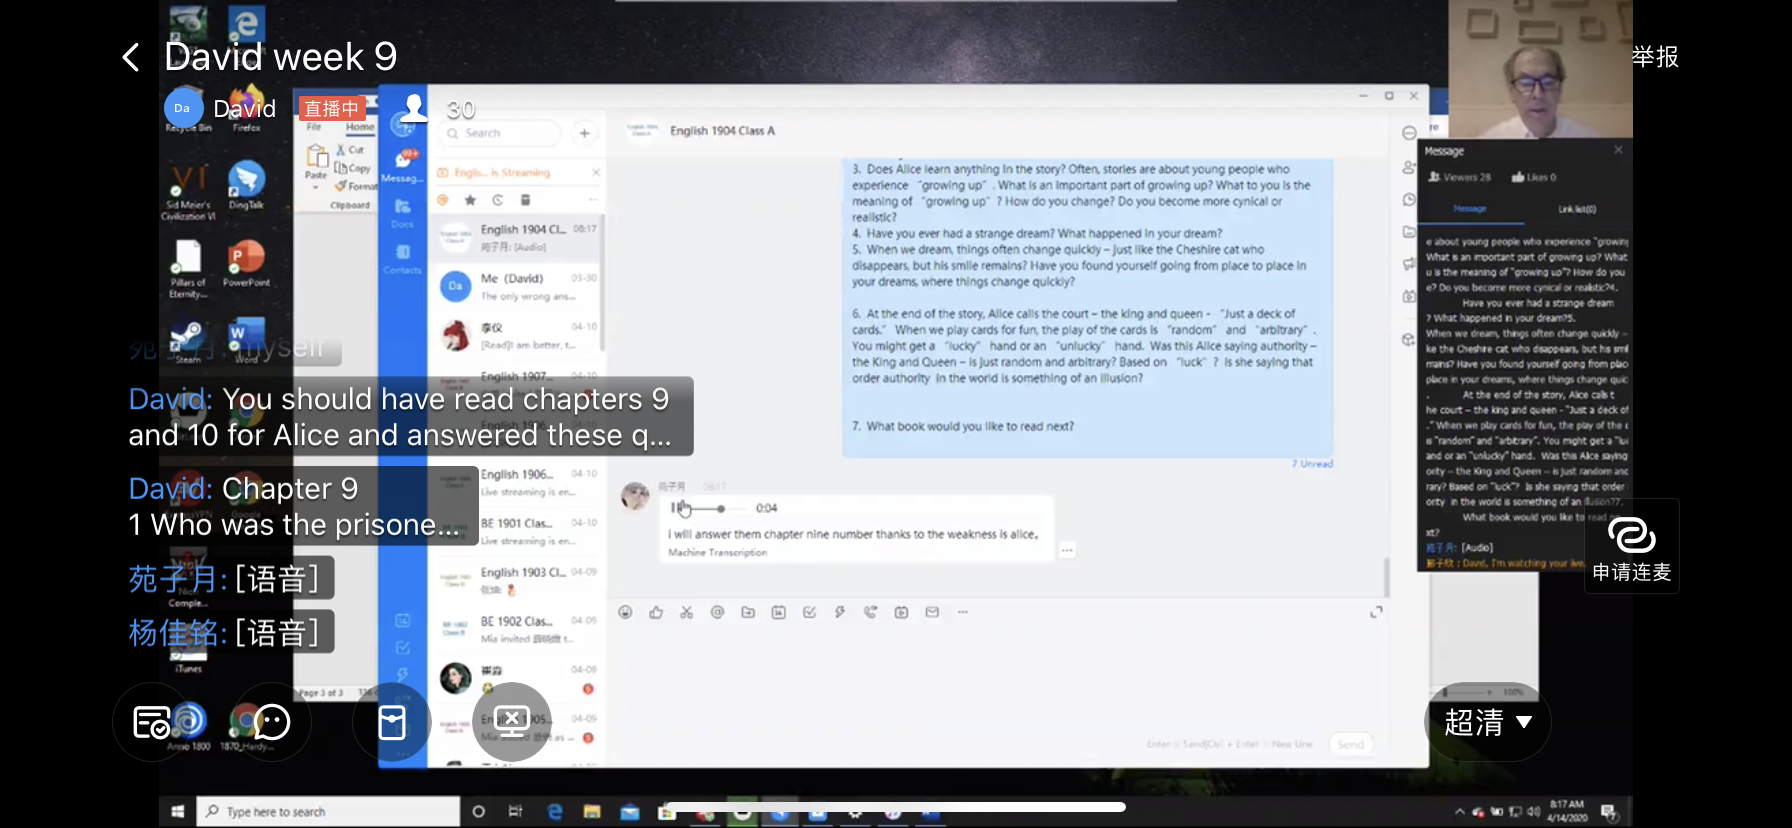Click the Windows Start button
This screenshot has height=828, width=1792.
click(178, 812)
